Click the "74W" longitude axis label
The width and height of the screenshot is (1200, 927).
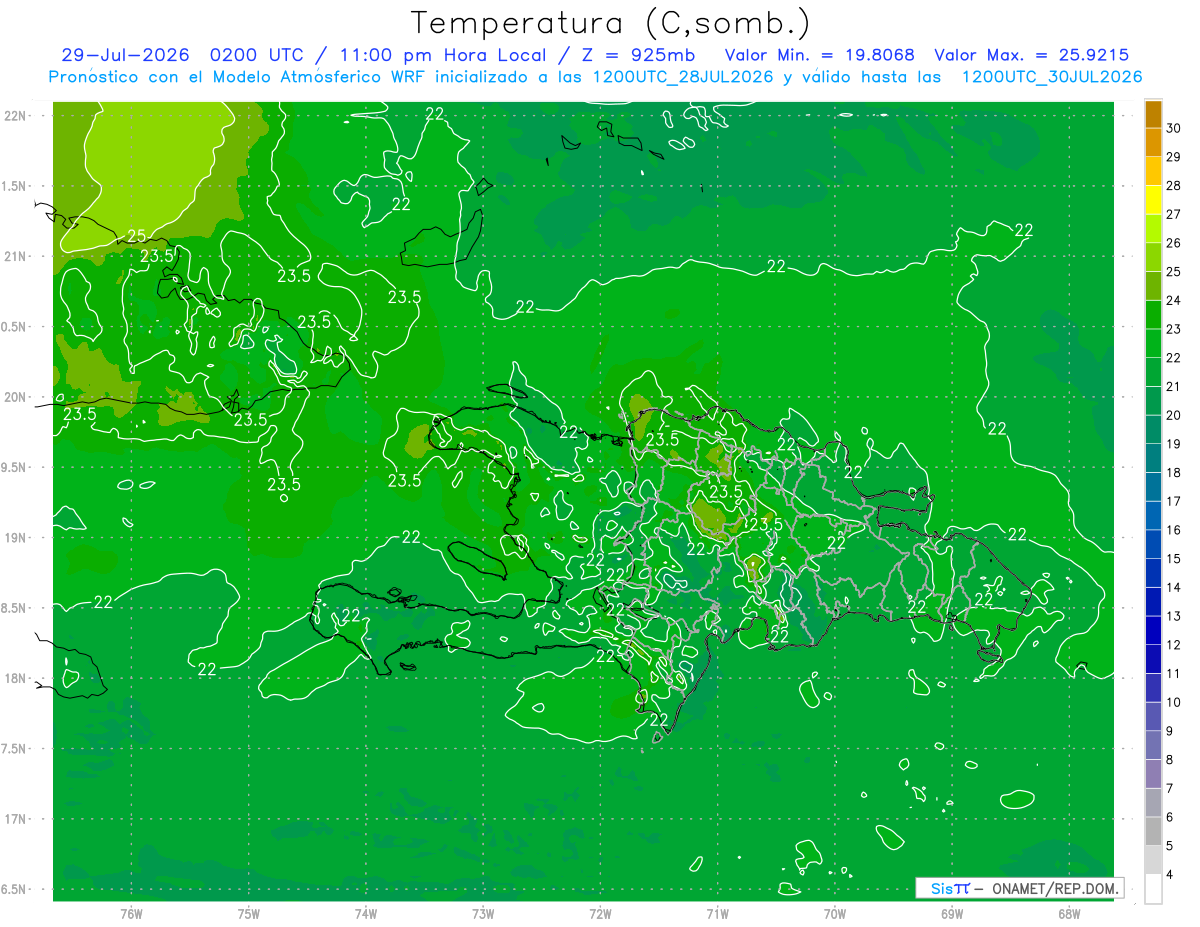(x=366, y=914)
